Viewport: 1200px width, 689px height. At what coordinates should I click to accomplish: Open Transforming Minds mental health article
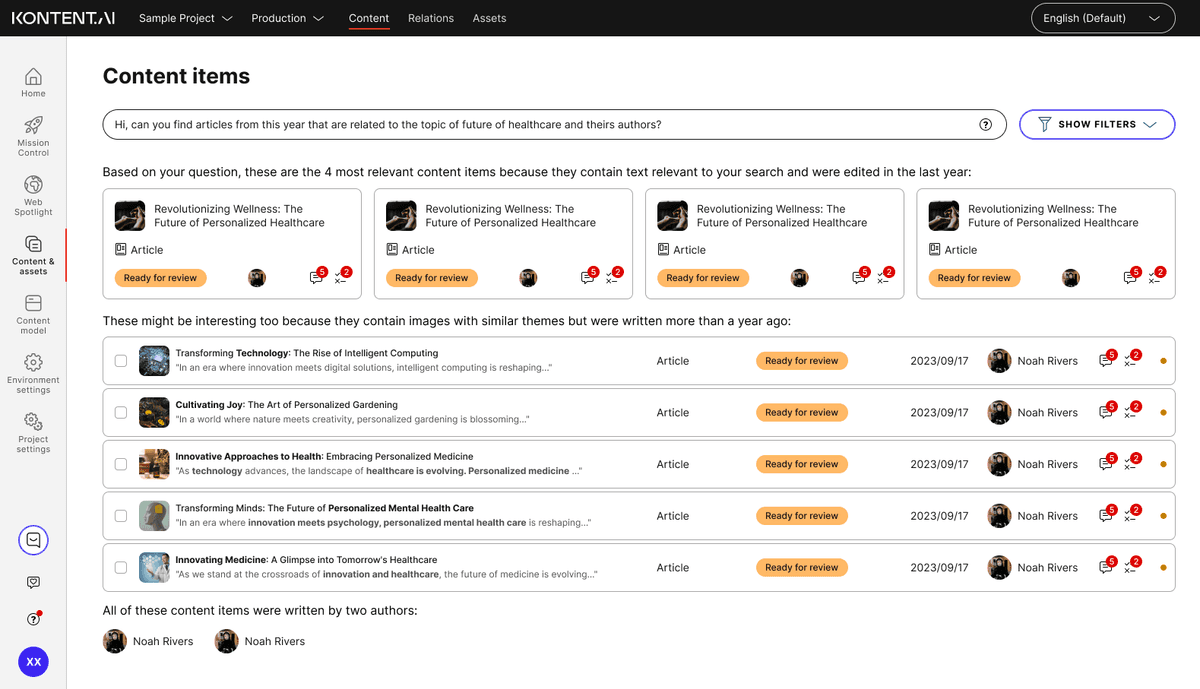[x=324, y=508]
